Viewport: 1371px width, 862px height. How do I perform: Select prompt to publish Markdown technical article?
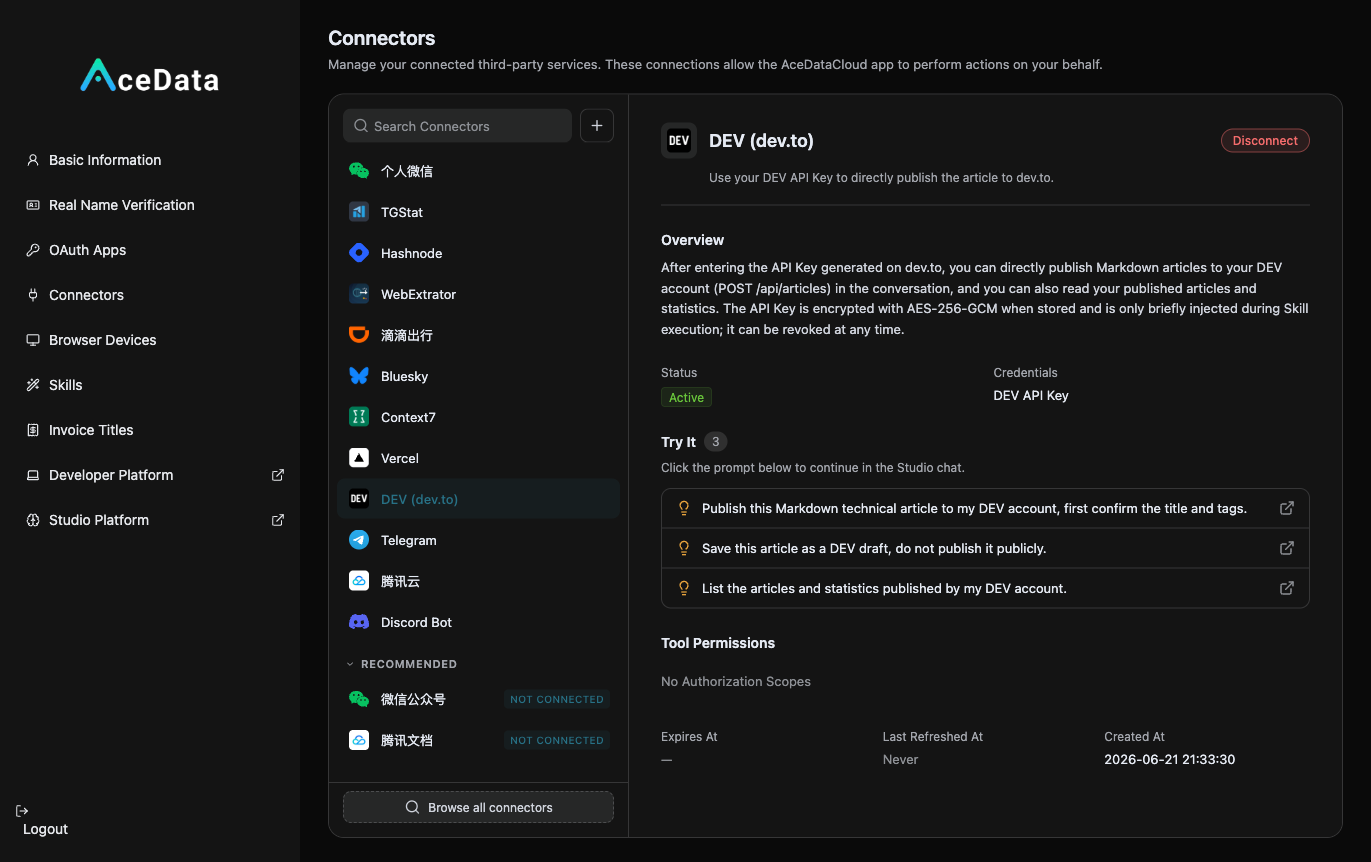tap(985, 508)
